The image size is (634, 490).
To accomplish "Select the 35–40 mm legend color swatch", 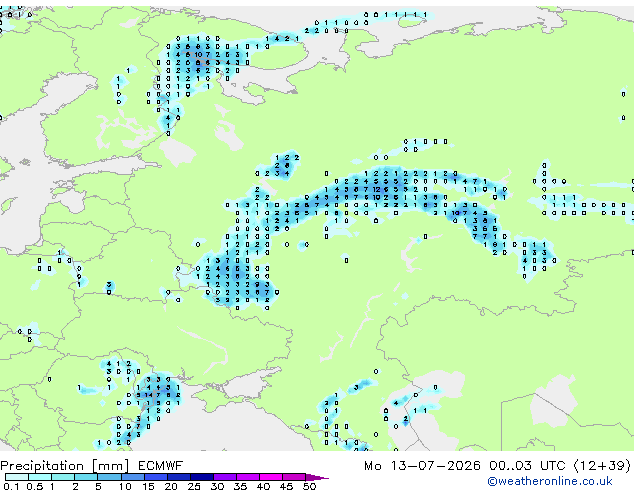I will click(248, 477).
